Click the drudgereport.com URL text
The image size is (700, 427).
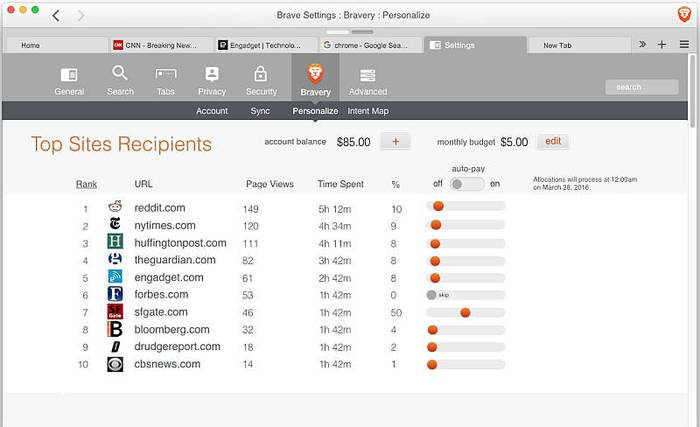(x=177, y=346)
